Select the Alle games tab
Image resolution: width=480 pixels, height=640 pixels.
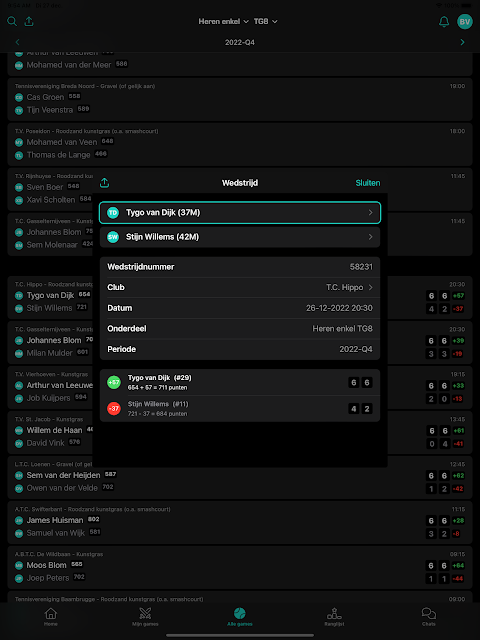240,616
